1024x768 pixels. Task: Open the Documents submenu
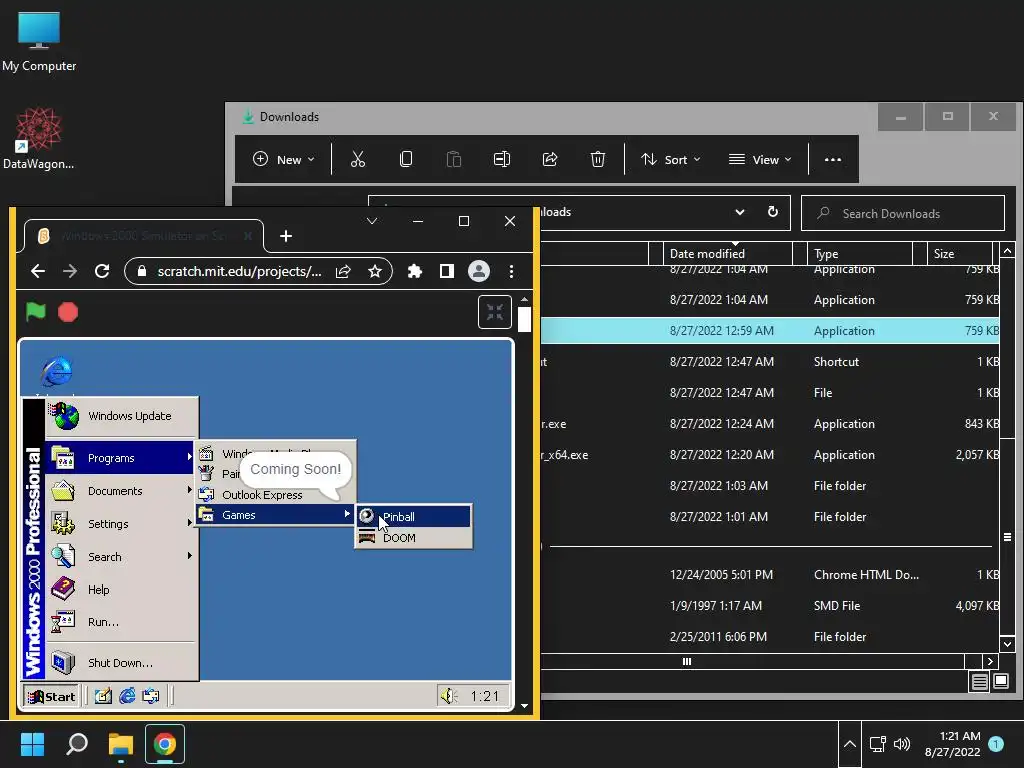pos(122,490)
